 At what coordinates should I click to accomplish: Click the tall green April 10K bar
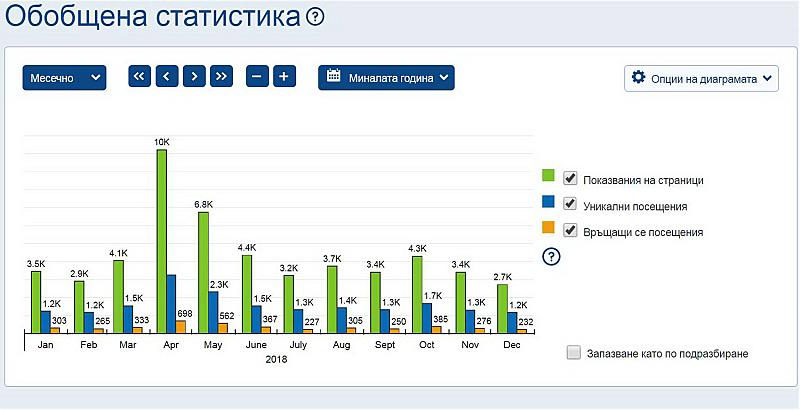click(x=161, y=240)
